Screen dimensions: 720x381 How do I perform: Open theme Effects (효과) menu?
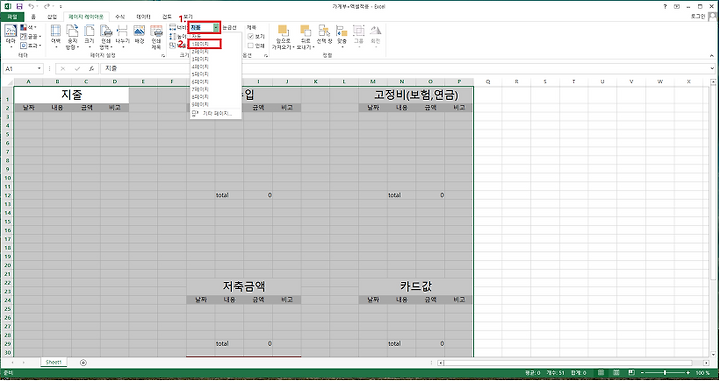30,45
